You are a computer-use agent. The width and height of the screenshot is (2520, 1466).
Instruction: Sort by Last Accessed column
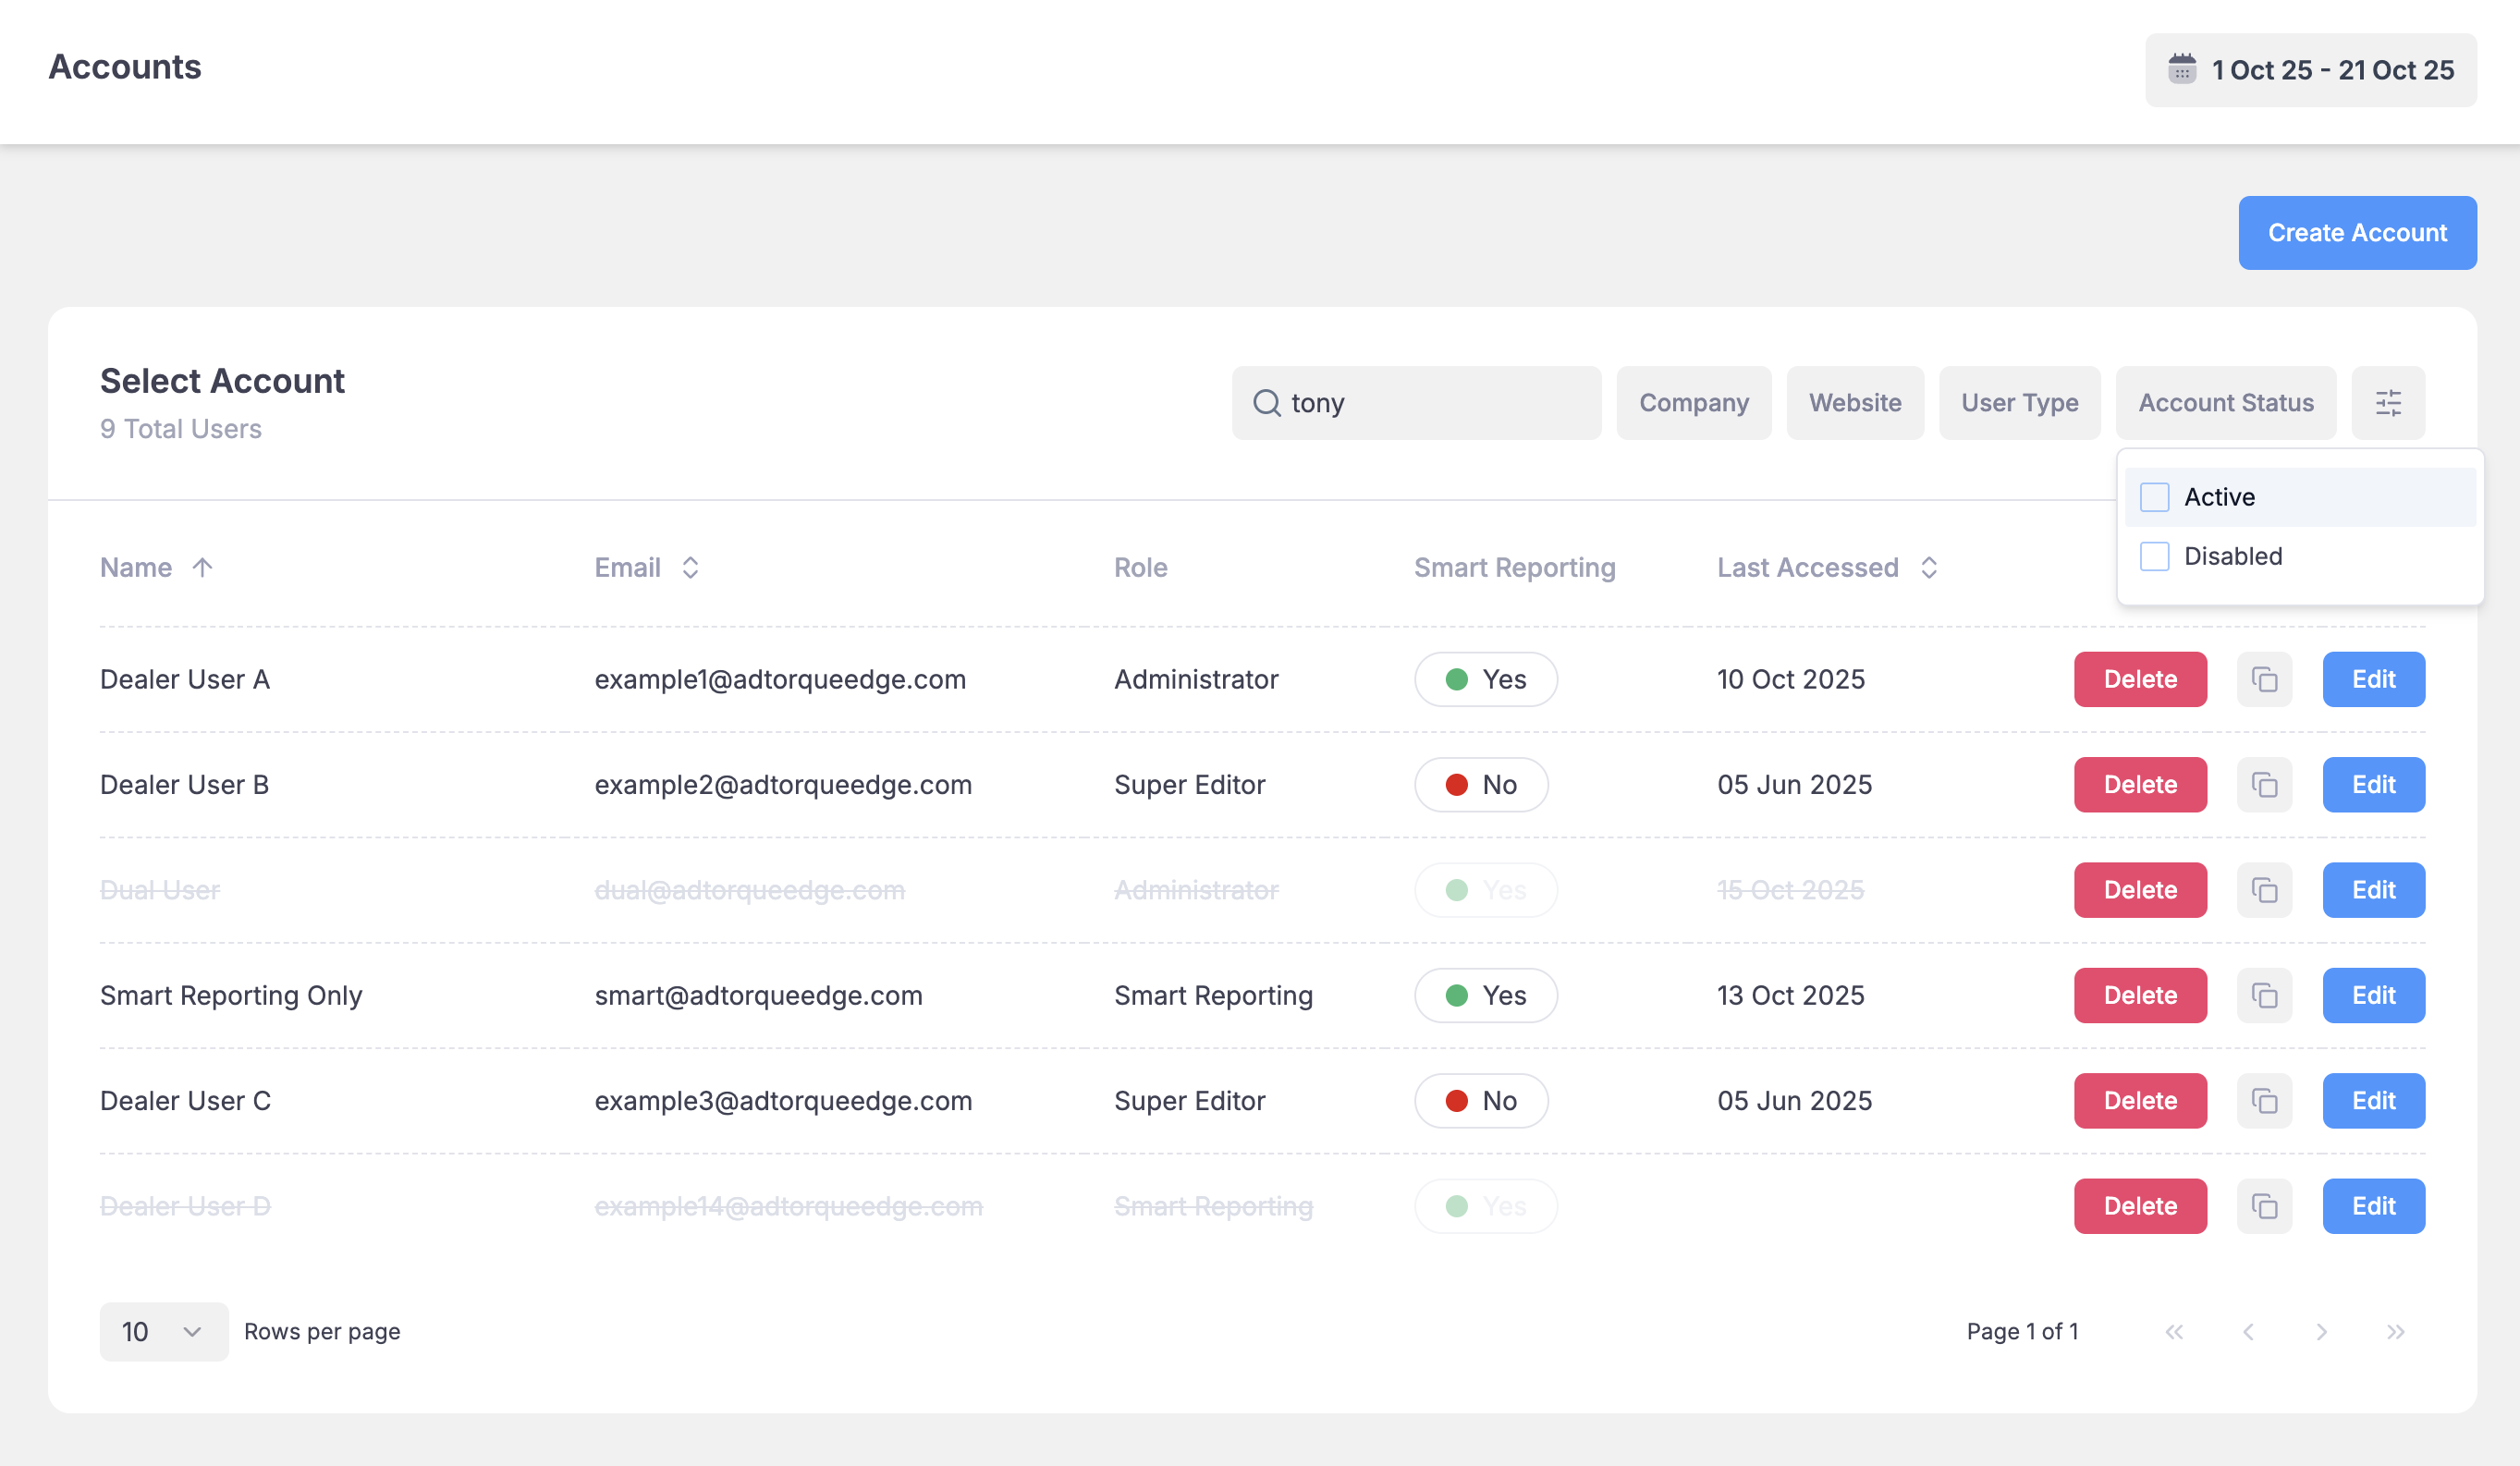1930,567
